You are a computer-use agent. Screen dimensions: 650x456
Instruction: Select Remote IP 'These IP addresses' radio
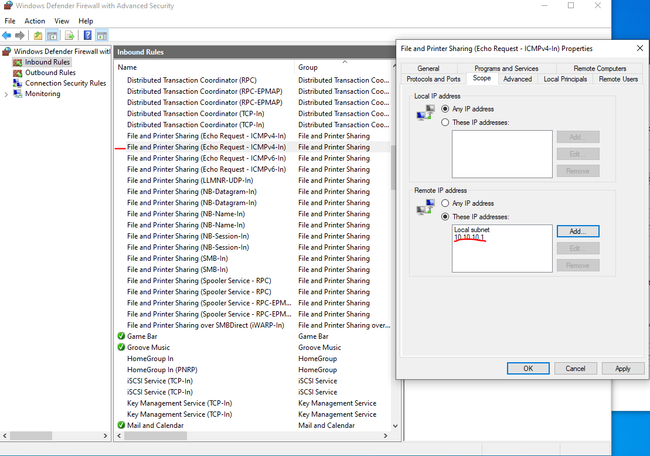(445, 216)
